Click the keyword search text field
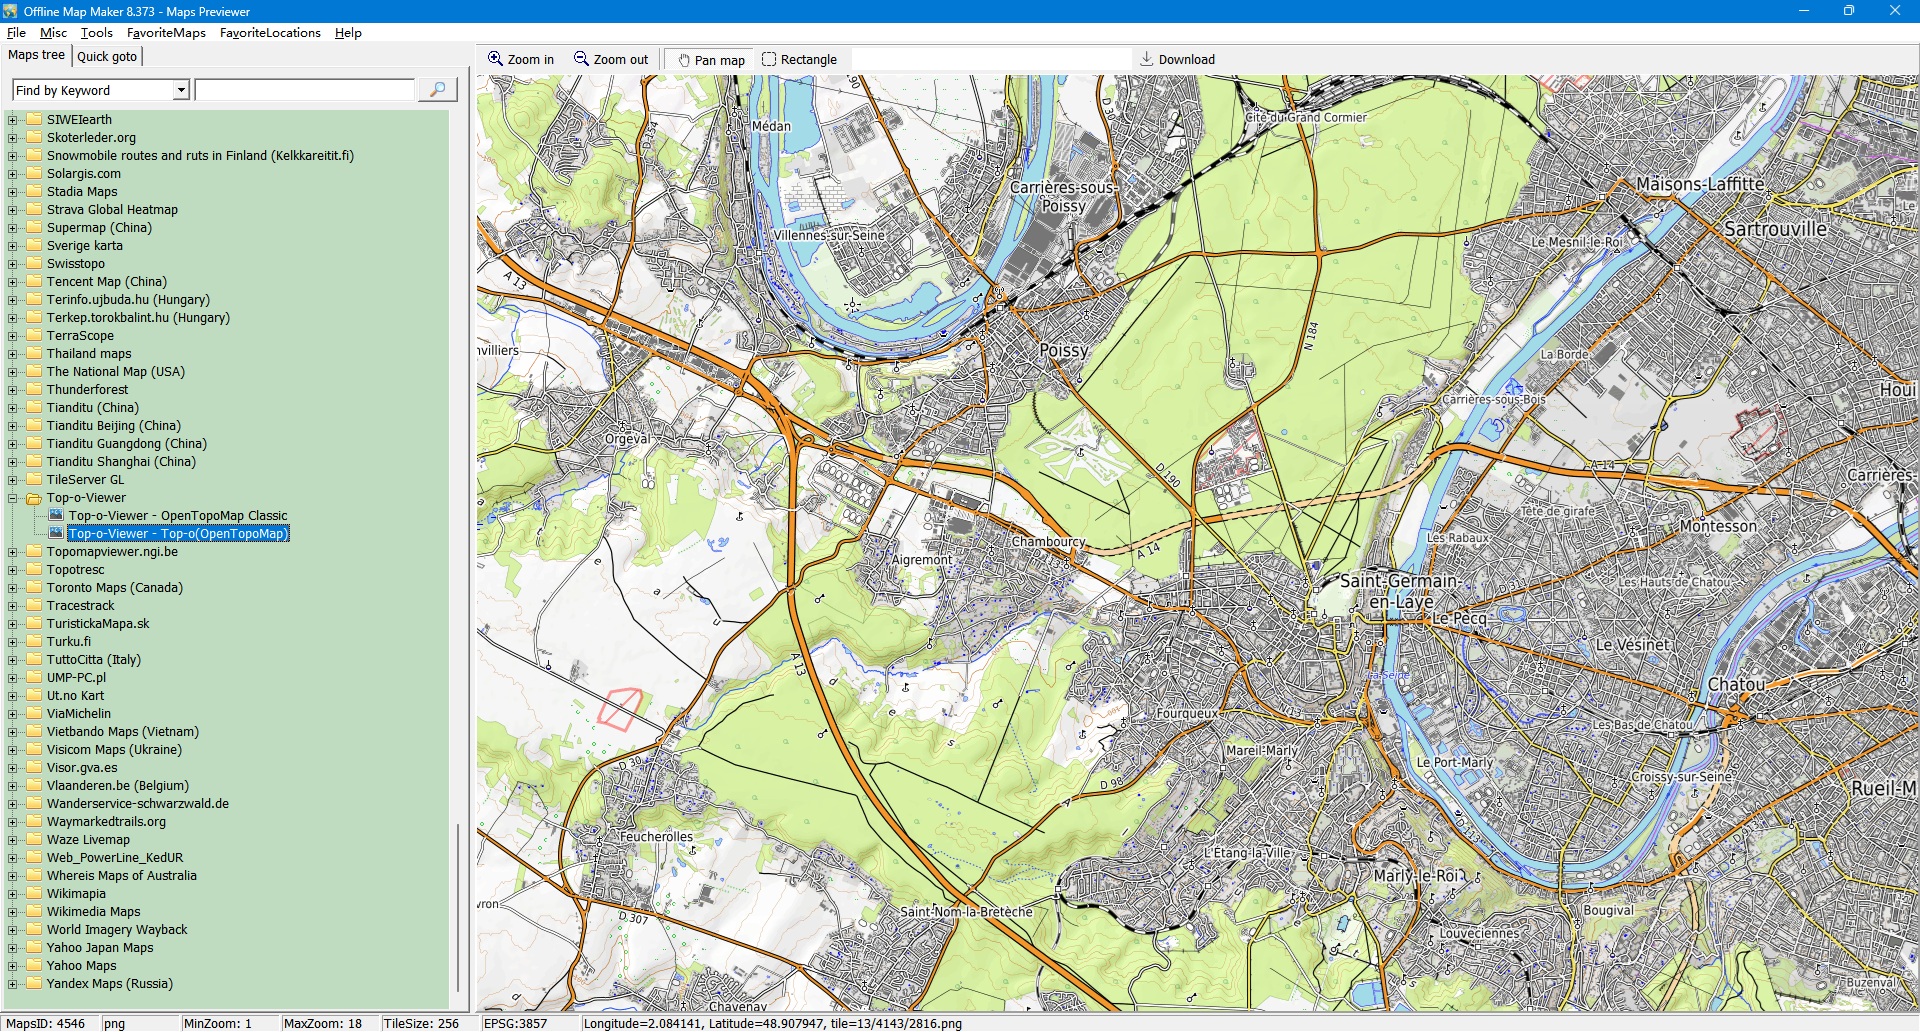This screenshot has width=1920, height=1032. (x=305, y=90)
